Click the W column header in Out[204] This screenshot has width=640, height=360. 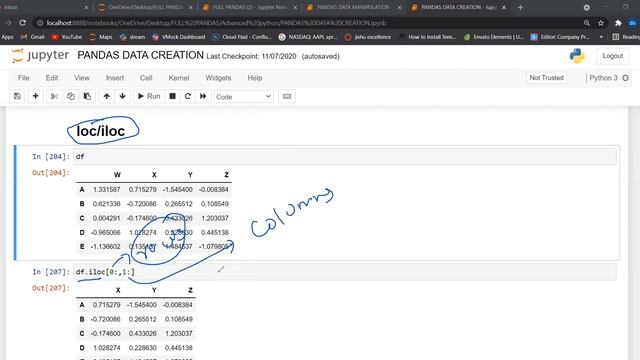117,175
